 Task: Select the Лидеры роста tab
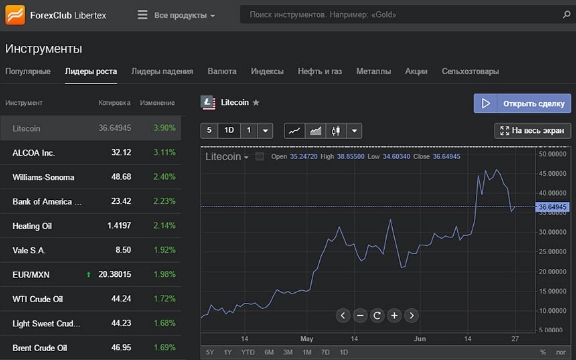click(91, 71)
